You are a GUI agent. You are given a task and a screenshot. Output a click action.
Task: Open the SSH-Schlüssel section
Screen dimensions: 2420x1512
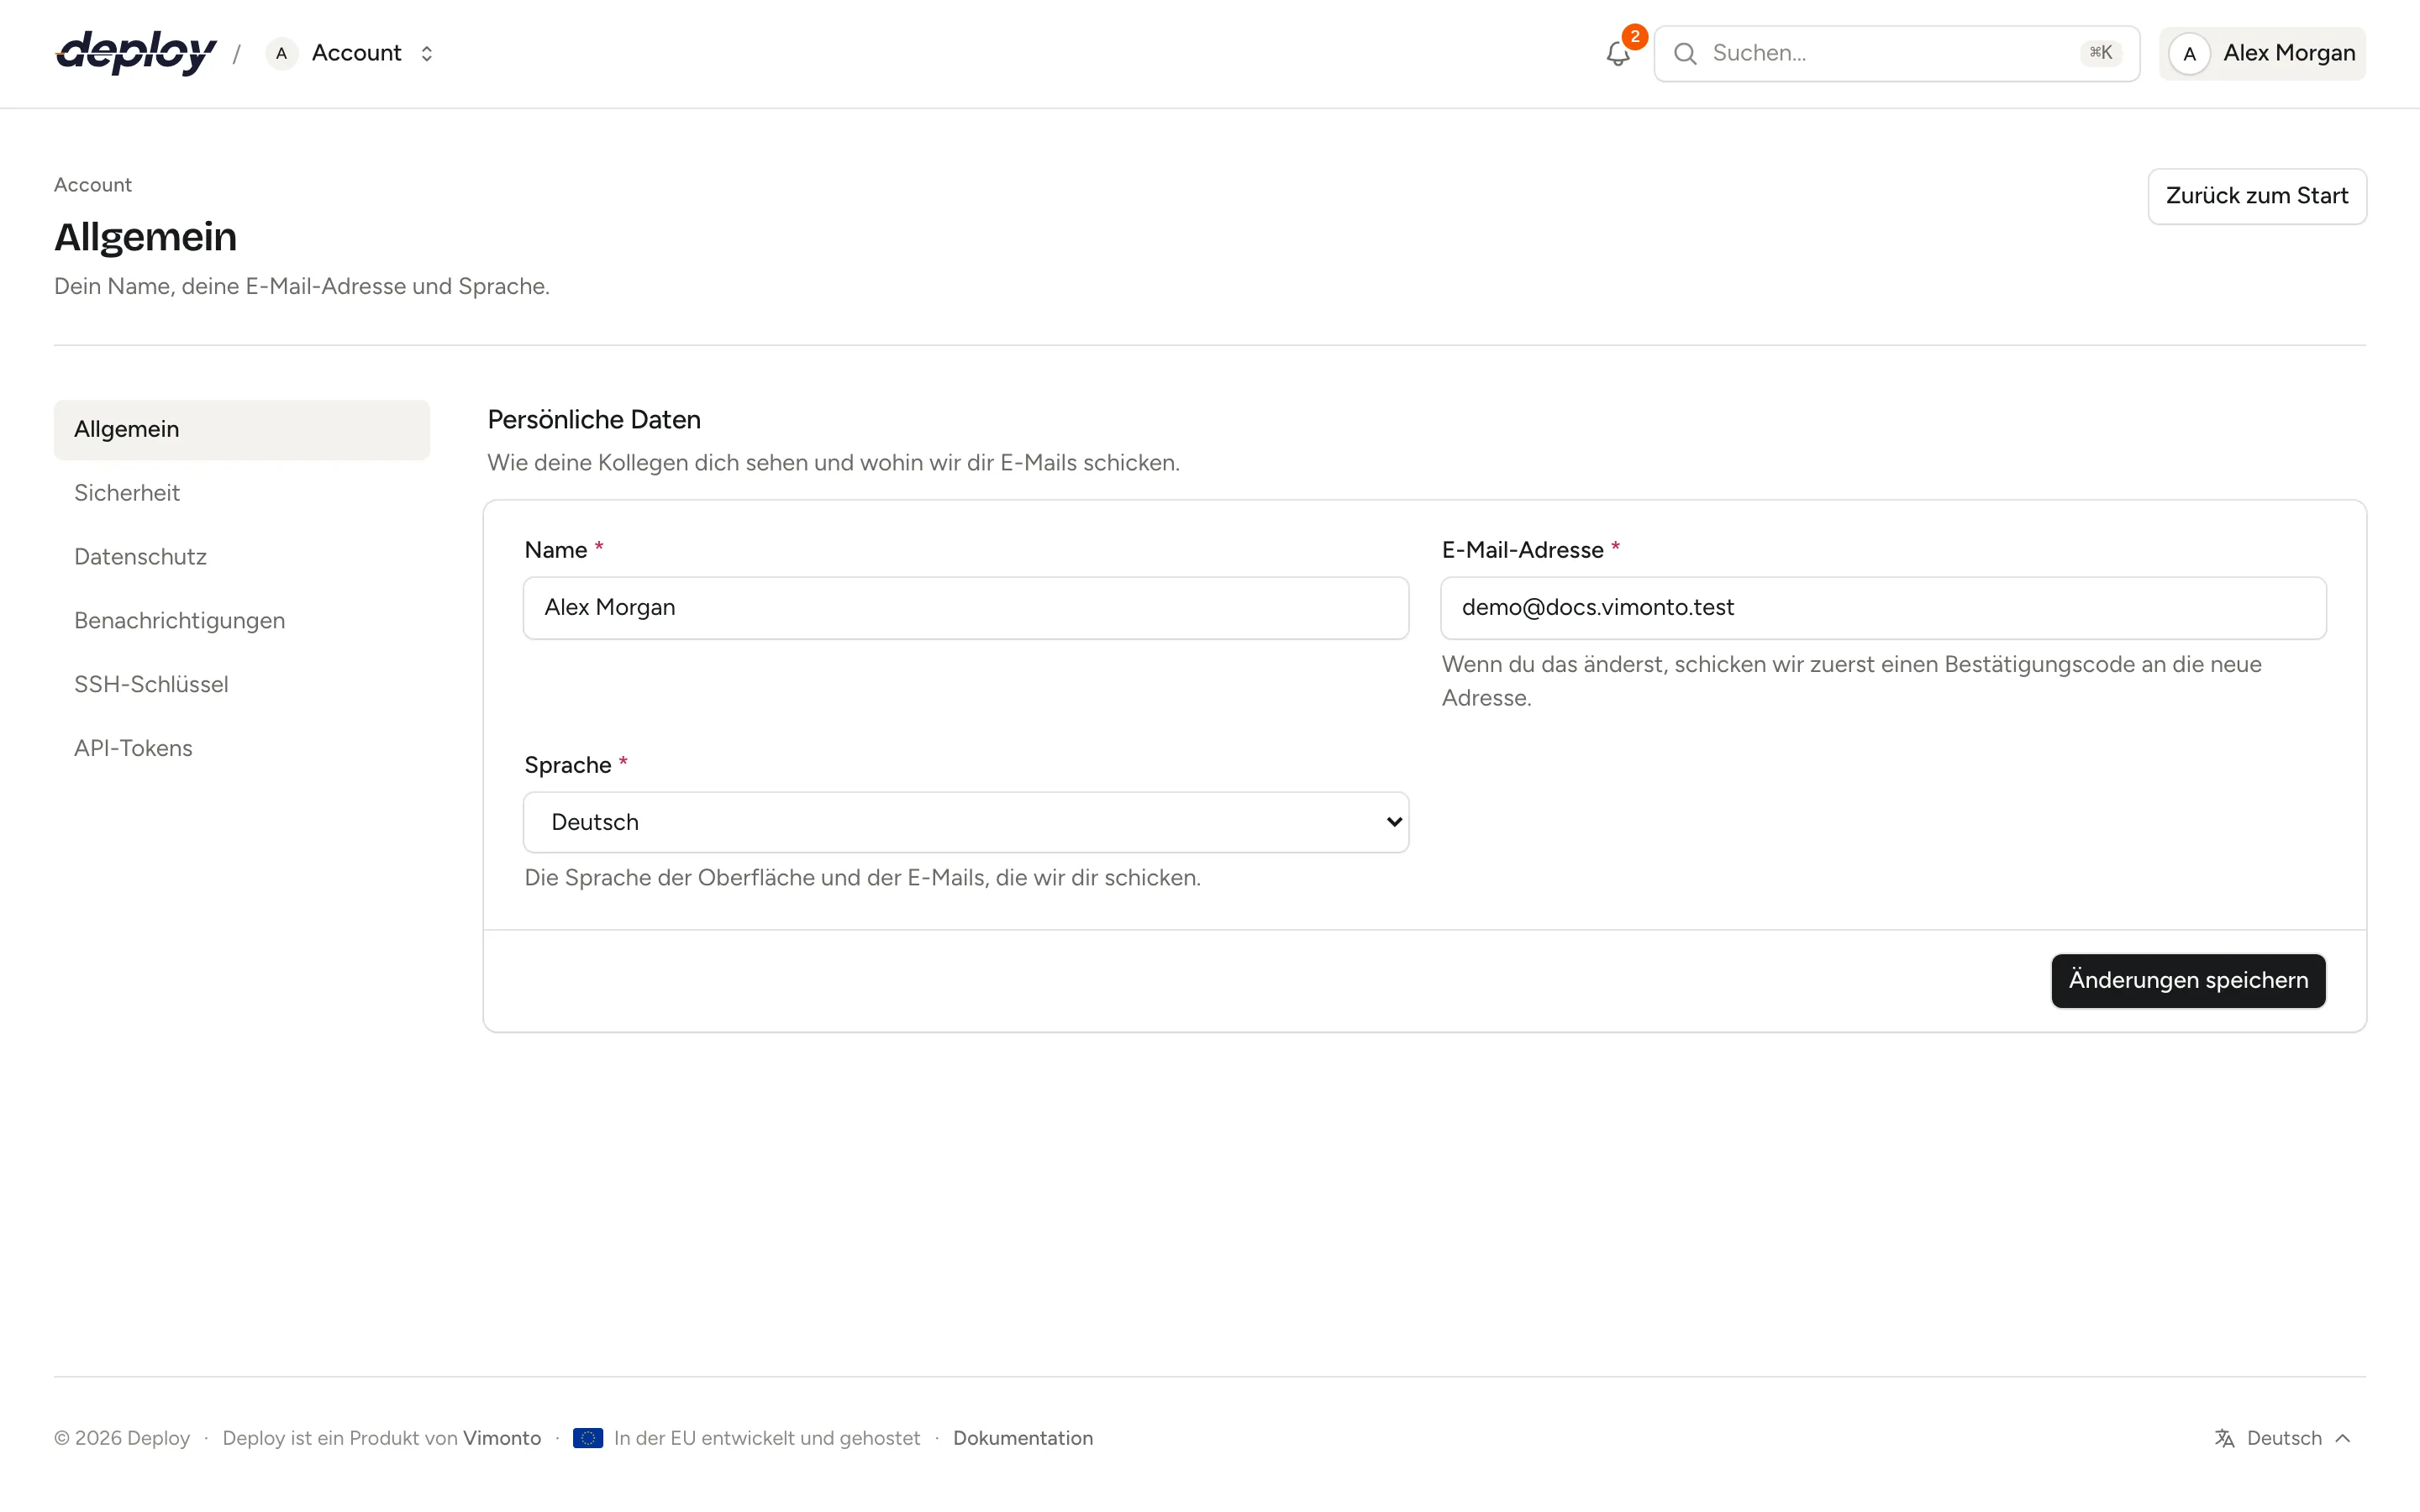pos(242,685)
